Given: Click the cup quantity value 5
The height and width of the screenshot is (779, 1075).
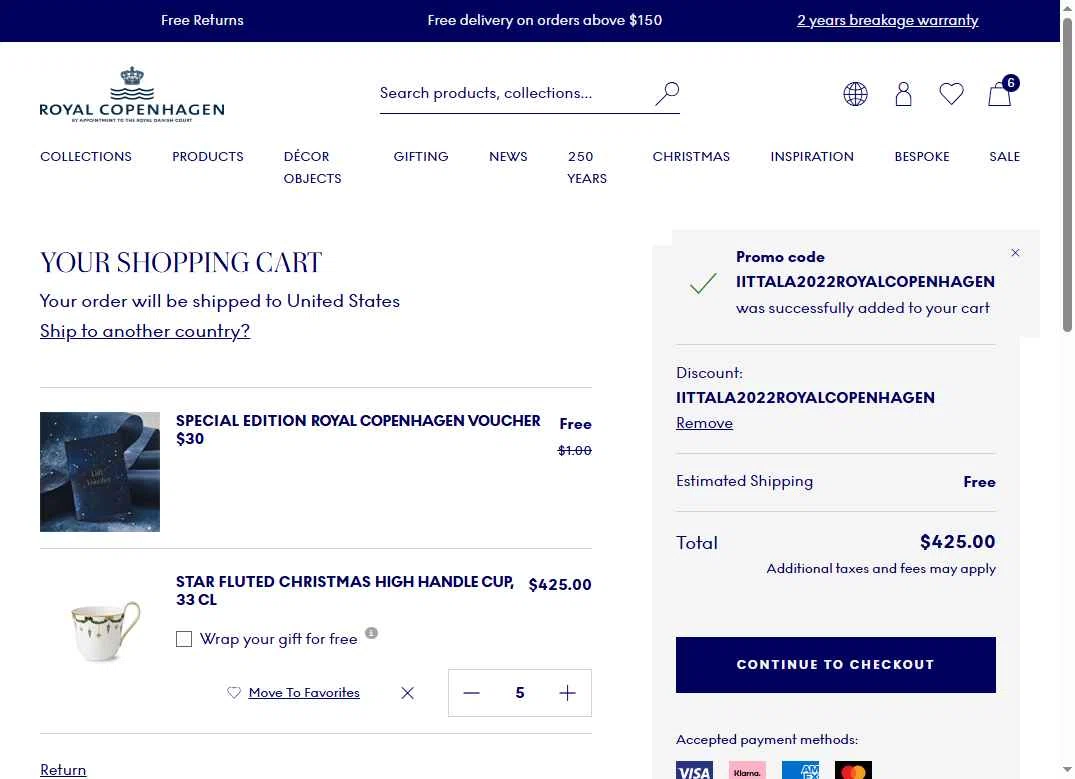Looking at the screenshot, I should 520,693.
